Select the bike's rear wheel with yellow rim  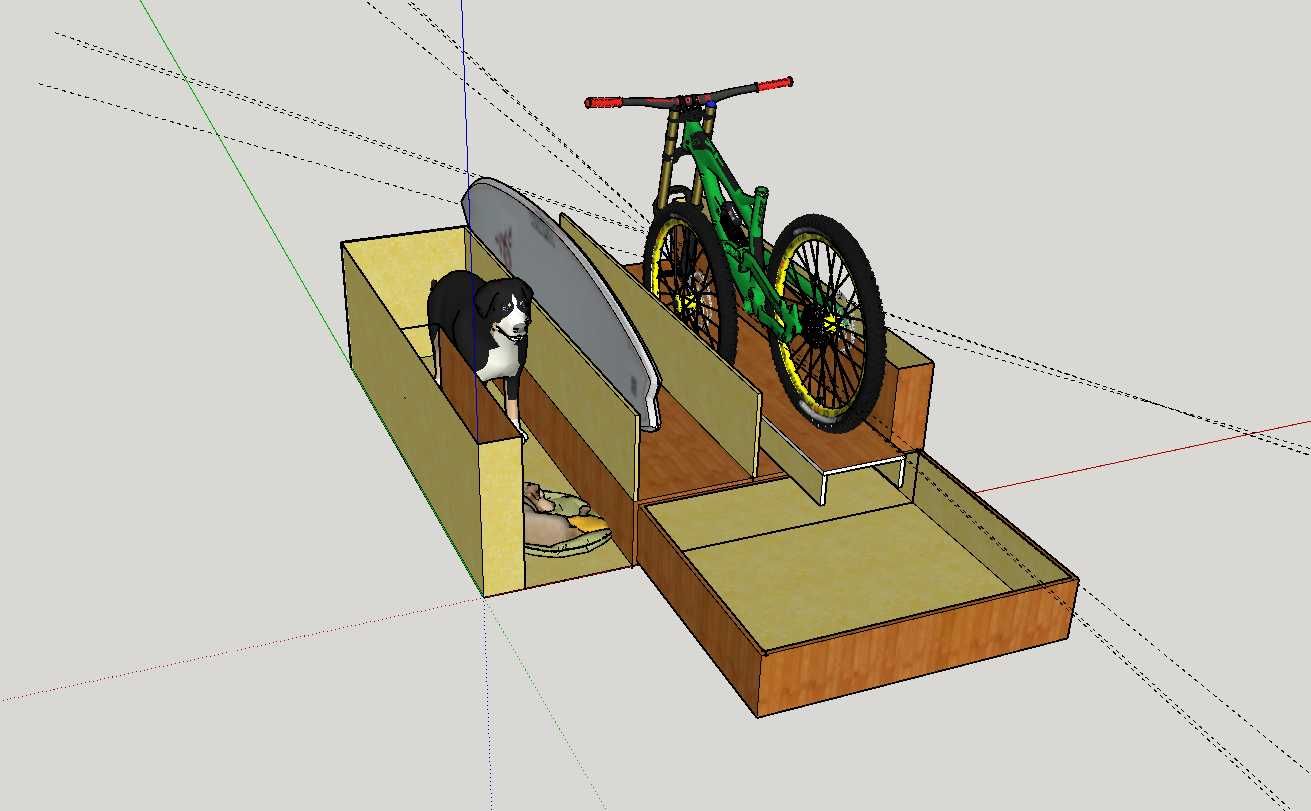pyautogui.click(x=826, y=321)
